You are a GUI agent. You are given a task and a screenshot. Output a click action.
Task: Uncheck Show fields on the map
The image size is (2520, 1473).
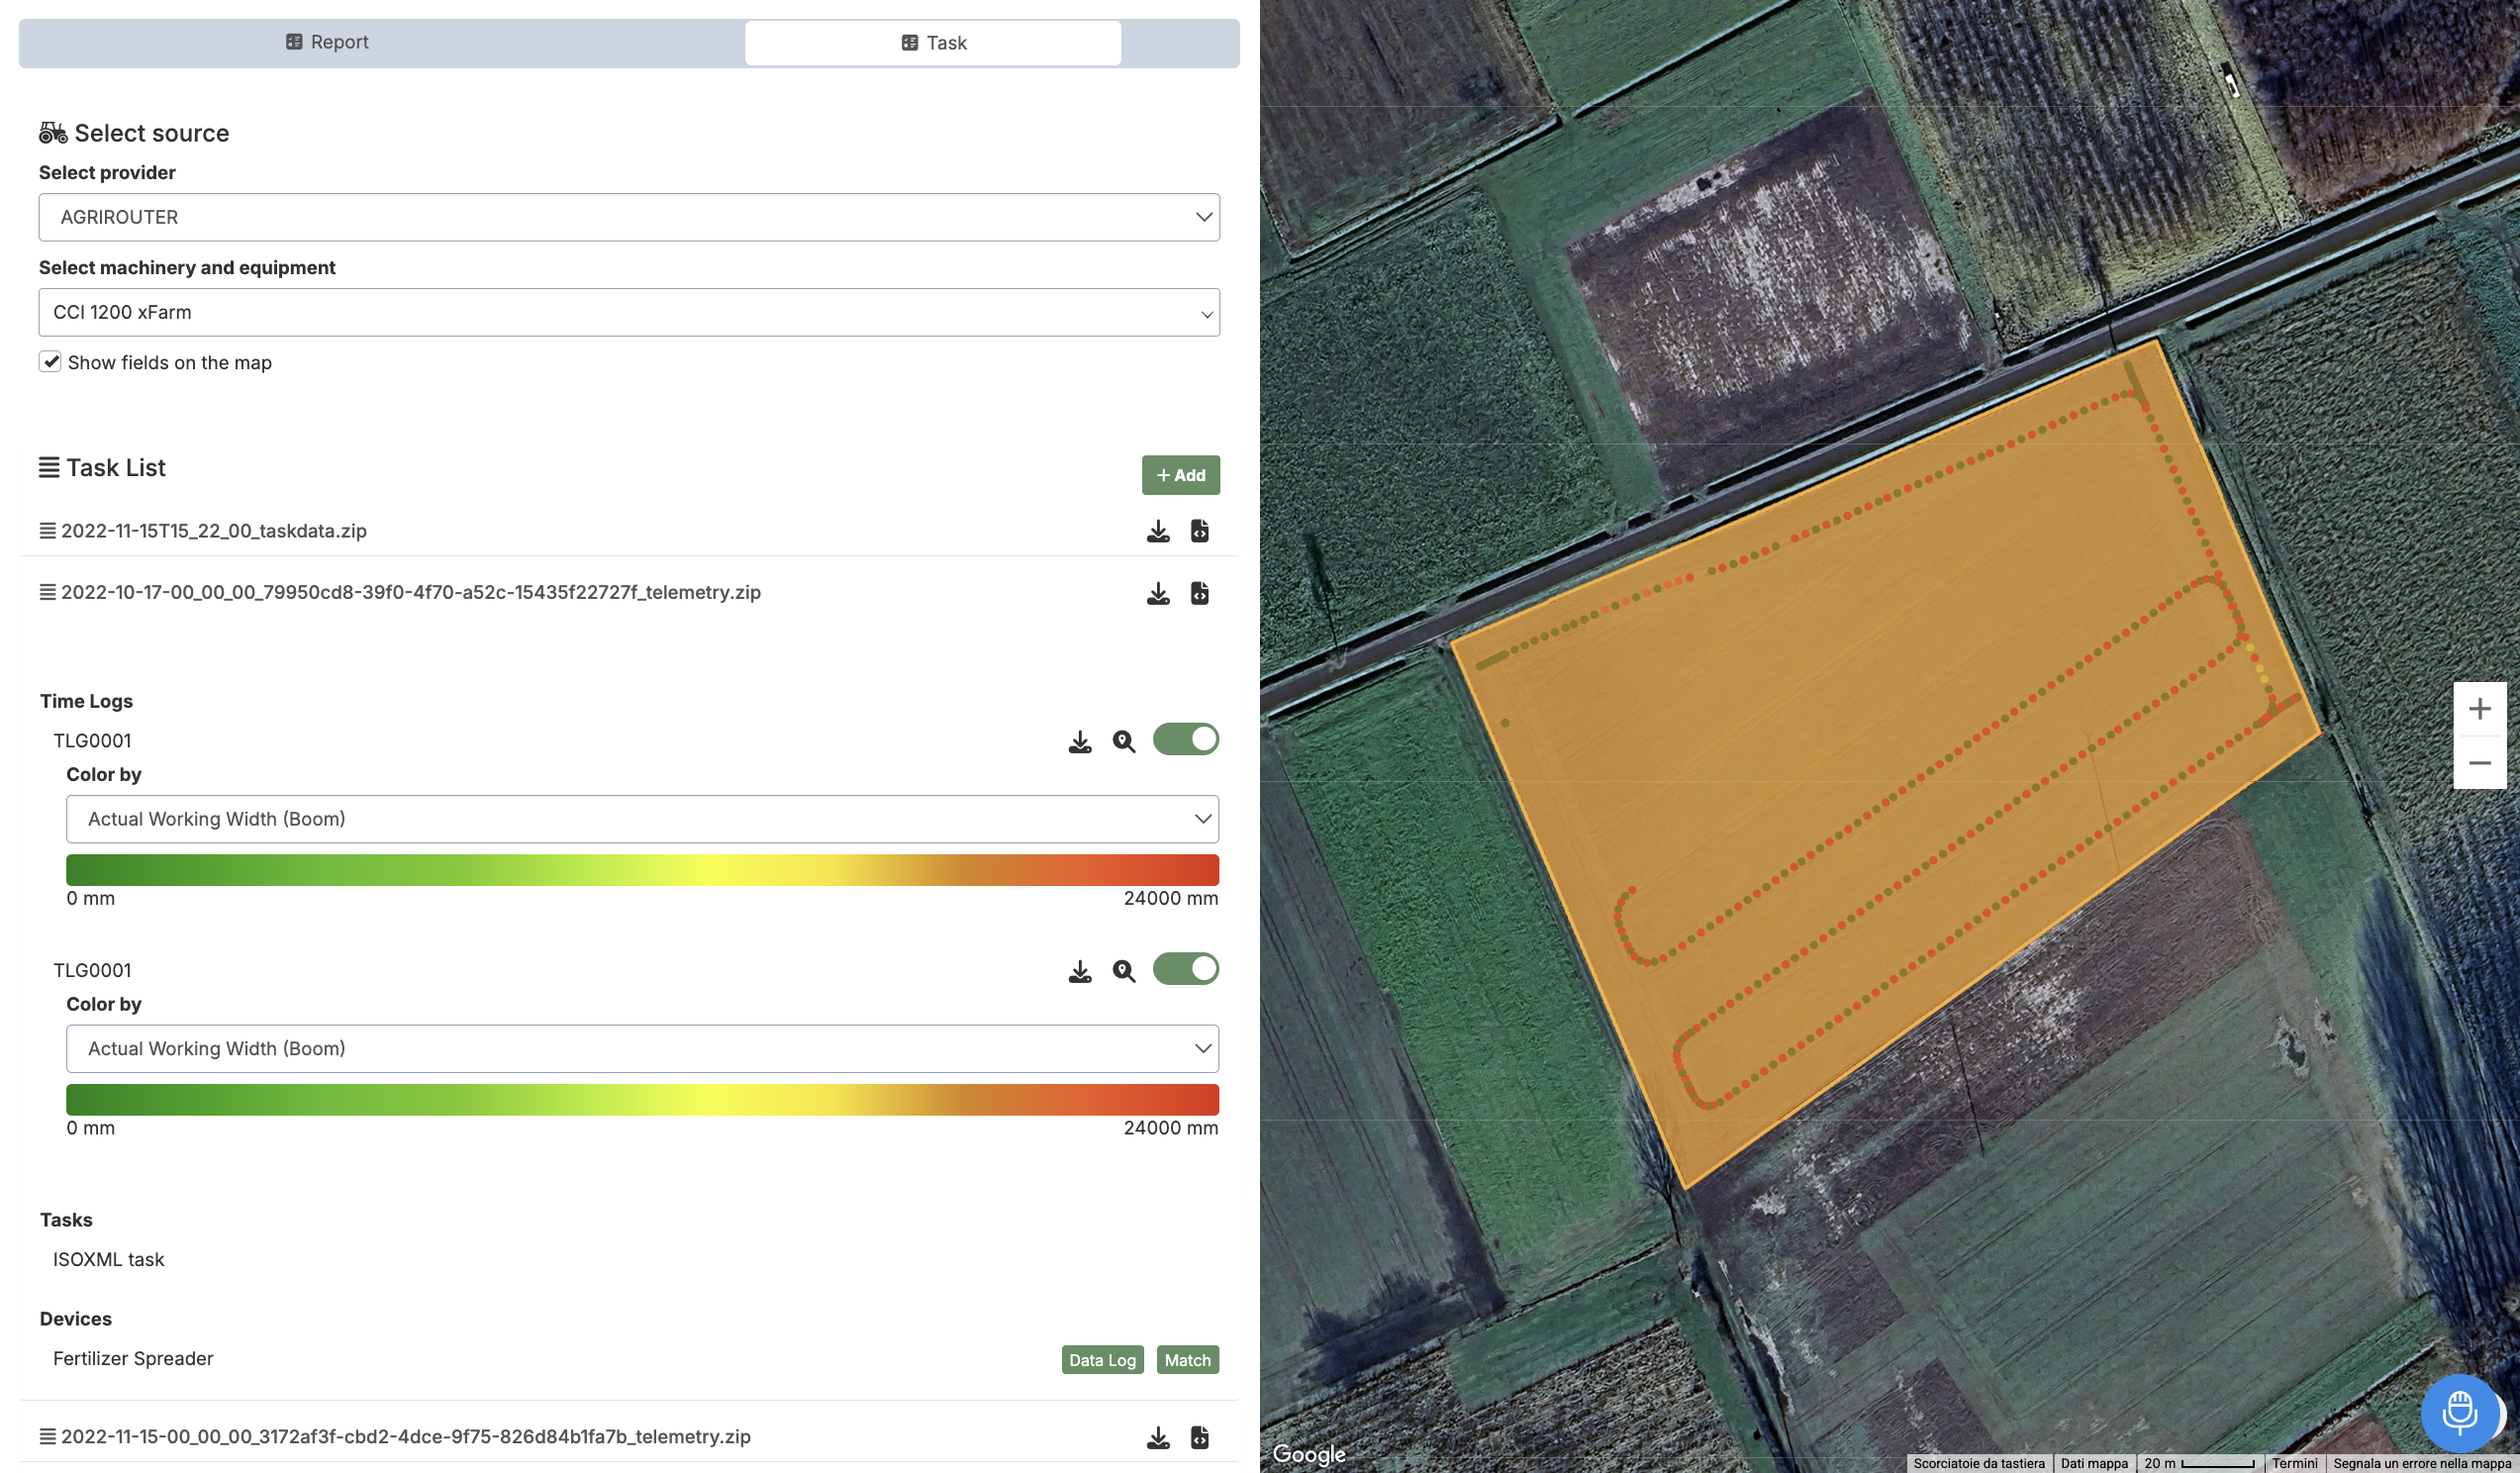coord(50,362)
